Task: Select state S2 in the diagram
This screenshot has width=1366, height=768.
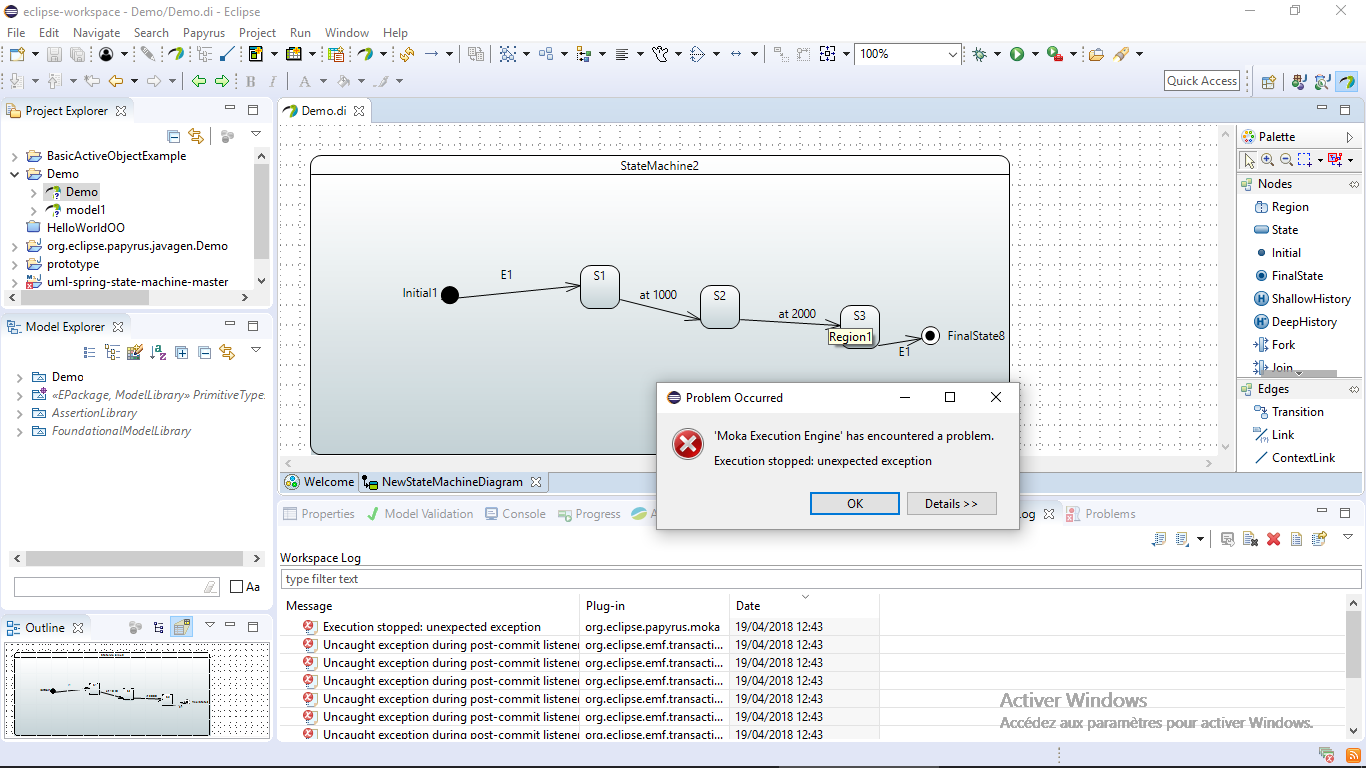Action: [x=719, y=307]
